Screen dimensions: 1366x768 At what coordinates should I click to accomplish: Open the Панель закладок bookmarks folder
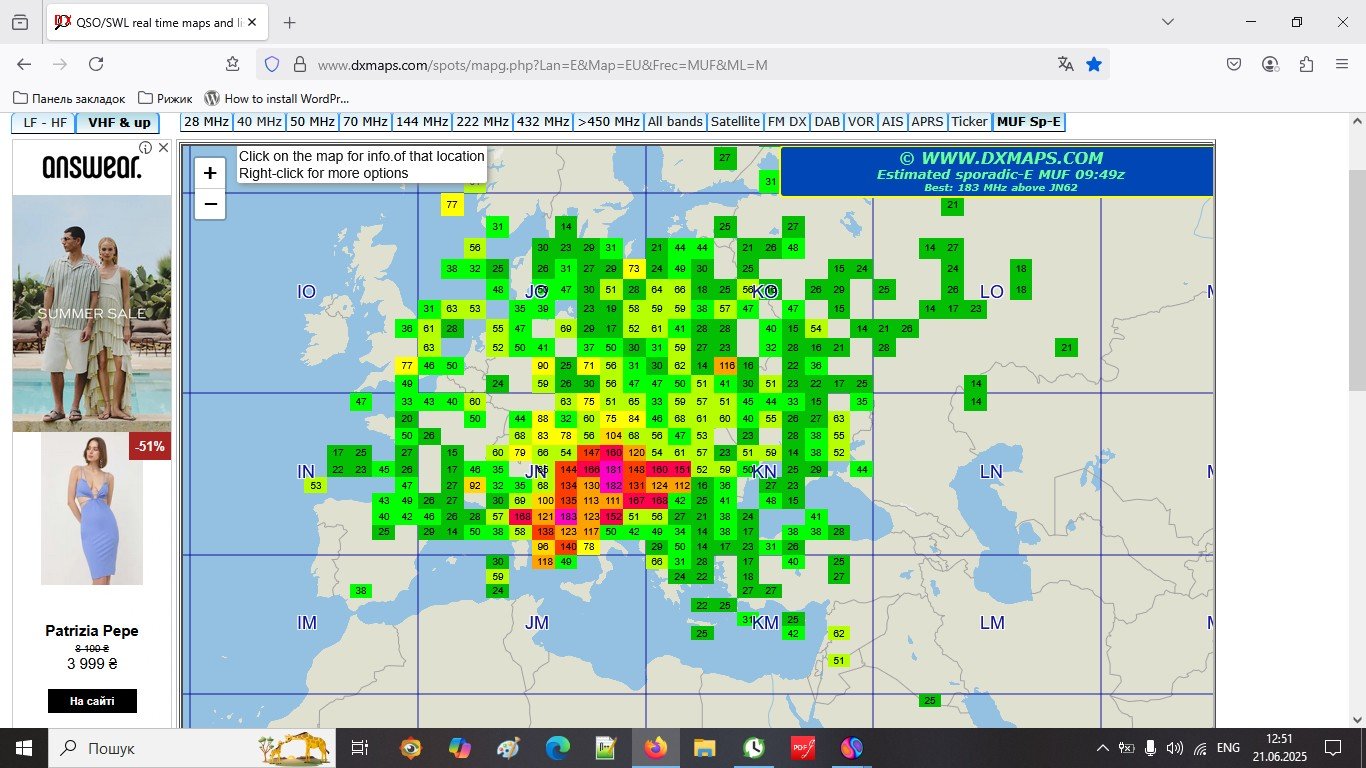click(69, 98)
